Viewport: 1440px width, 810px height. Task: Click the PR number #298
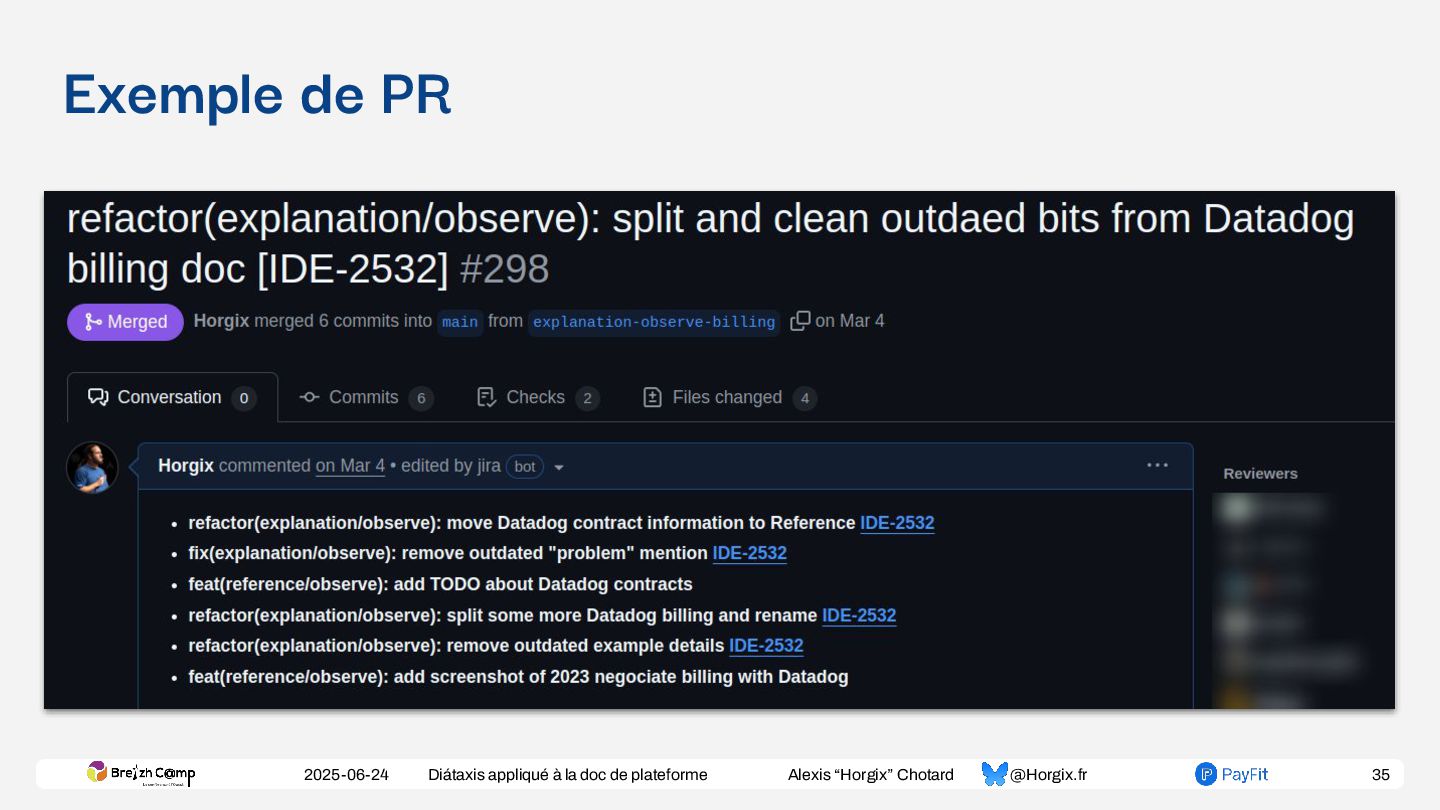point(504,269)
